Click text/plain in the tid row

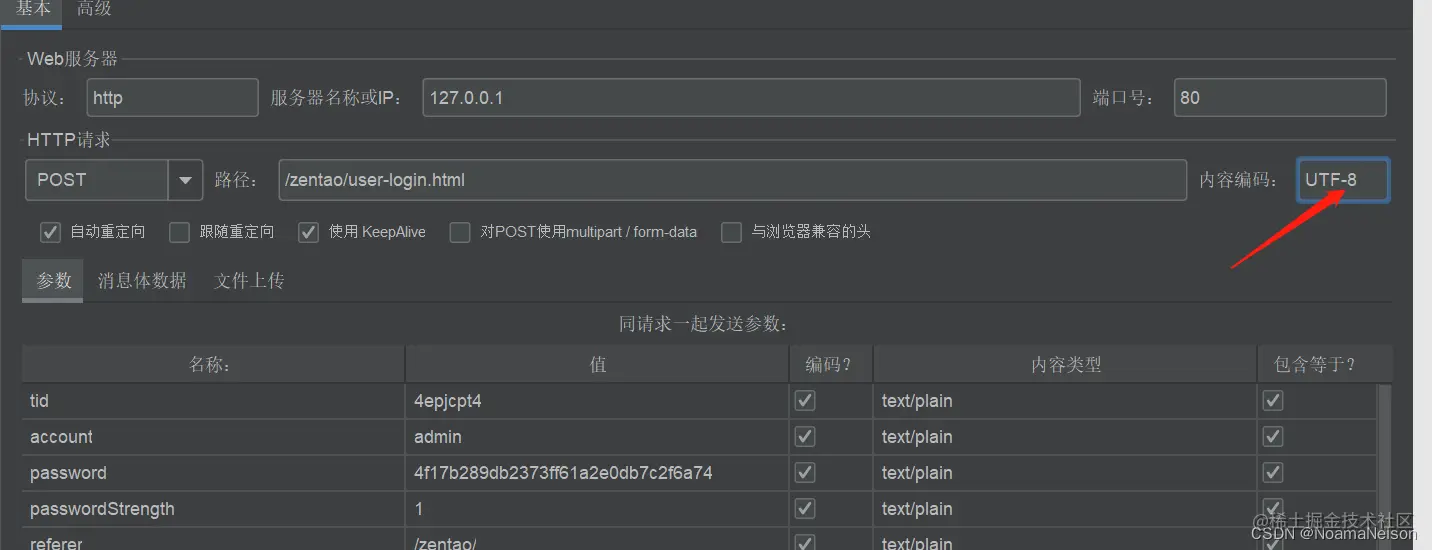(x=1065, y=401)
